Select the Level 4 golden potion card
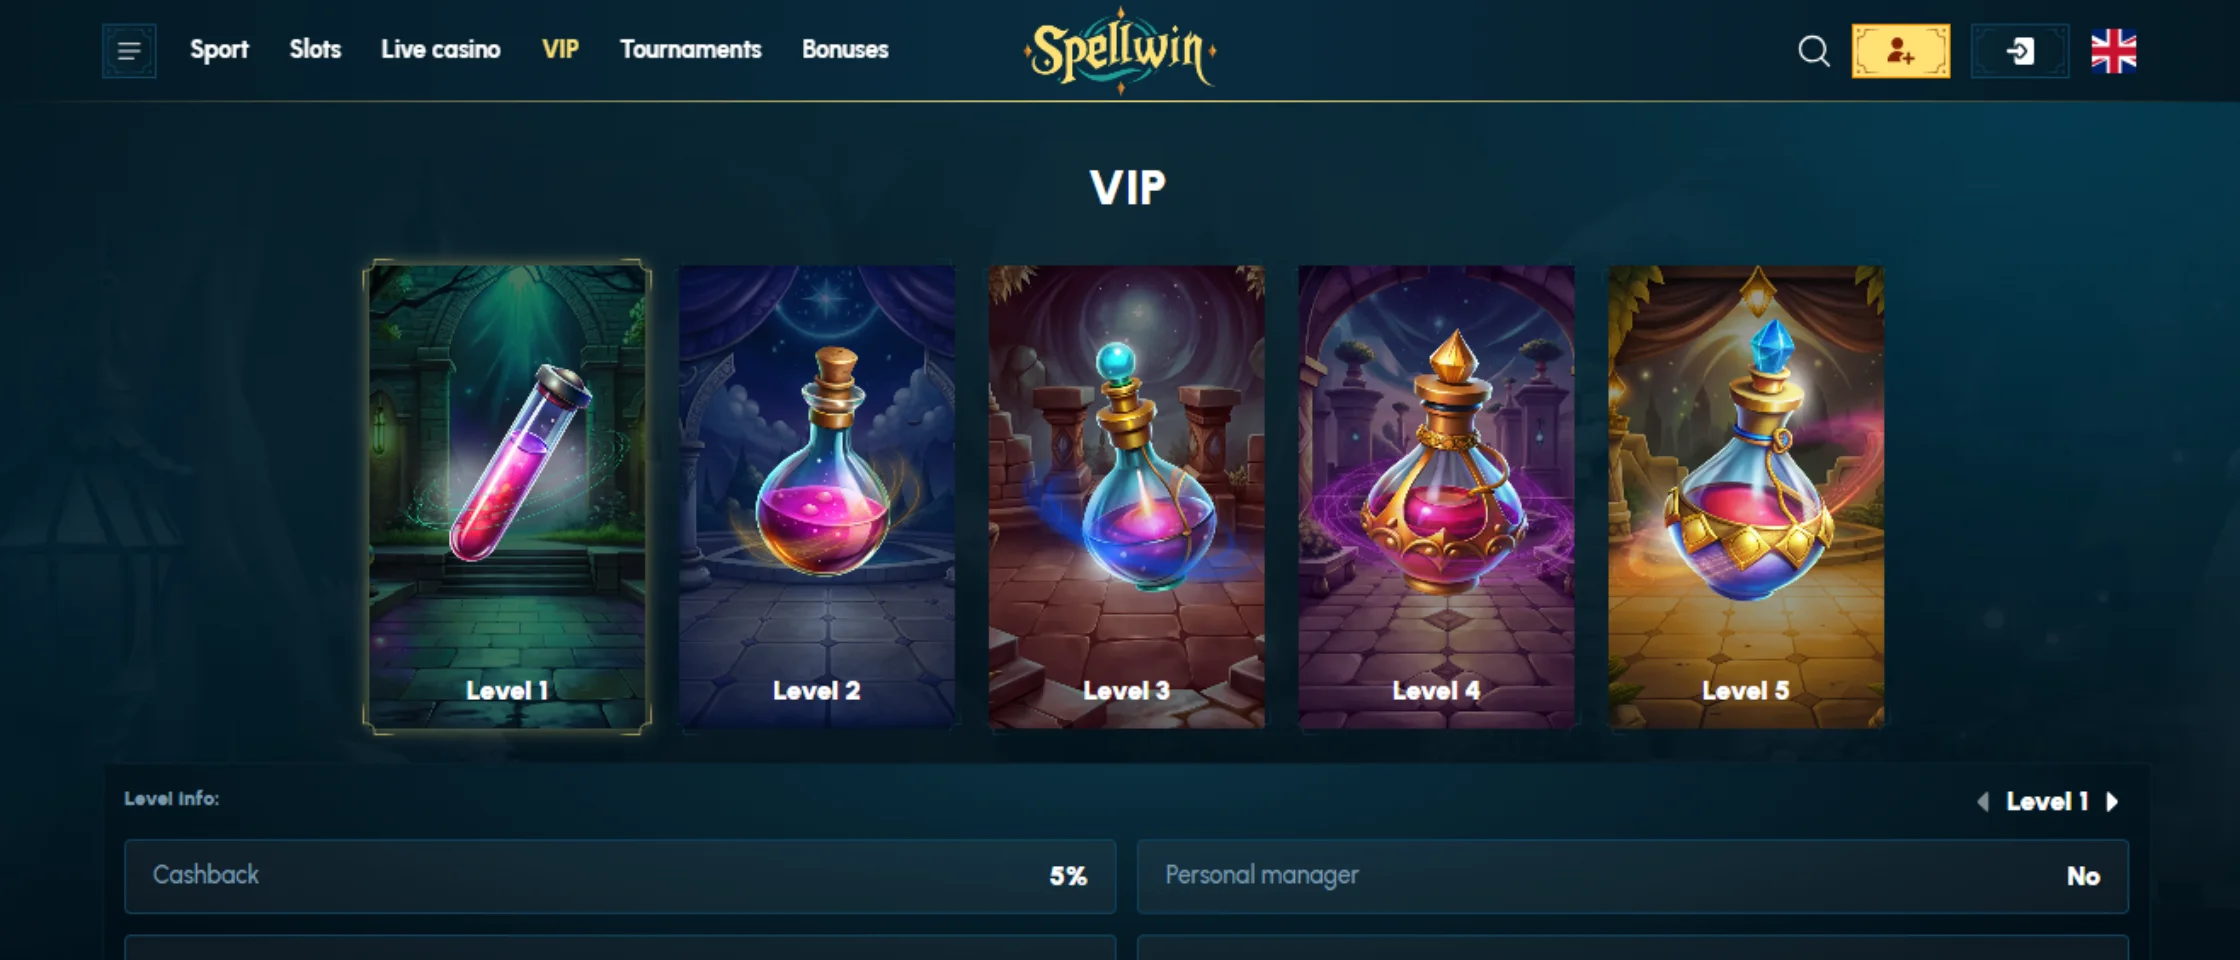 [x=1436, y=497]
